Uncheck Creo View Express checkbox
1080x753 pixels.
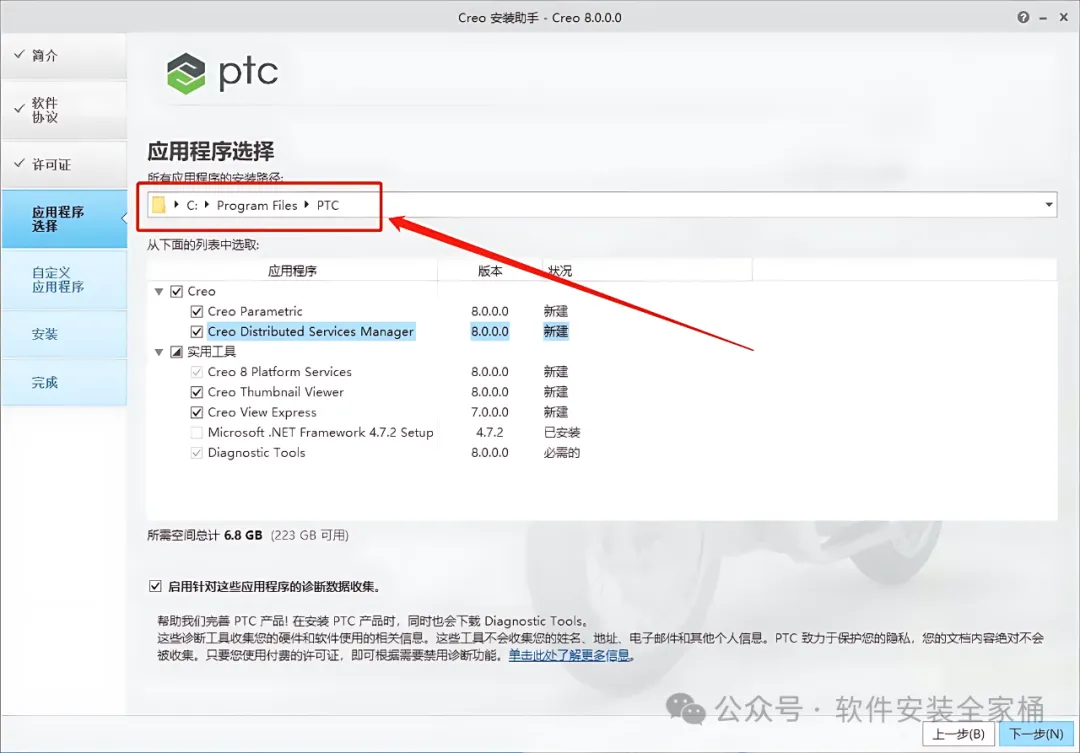(x=196, y=412)
